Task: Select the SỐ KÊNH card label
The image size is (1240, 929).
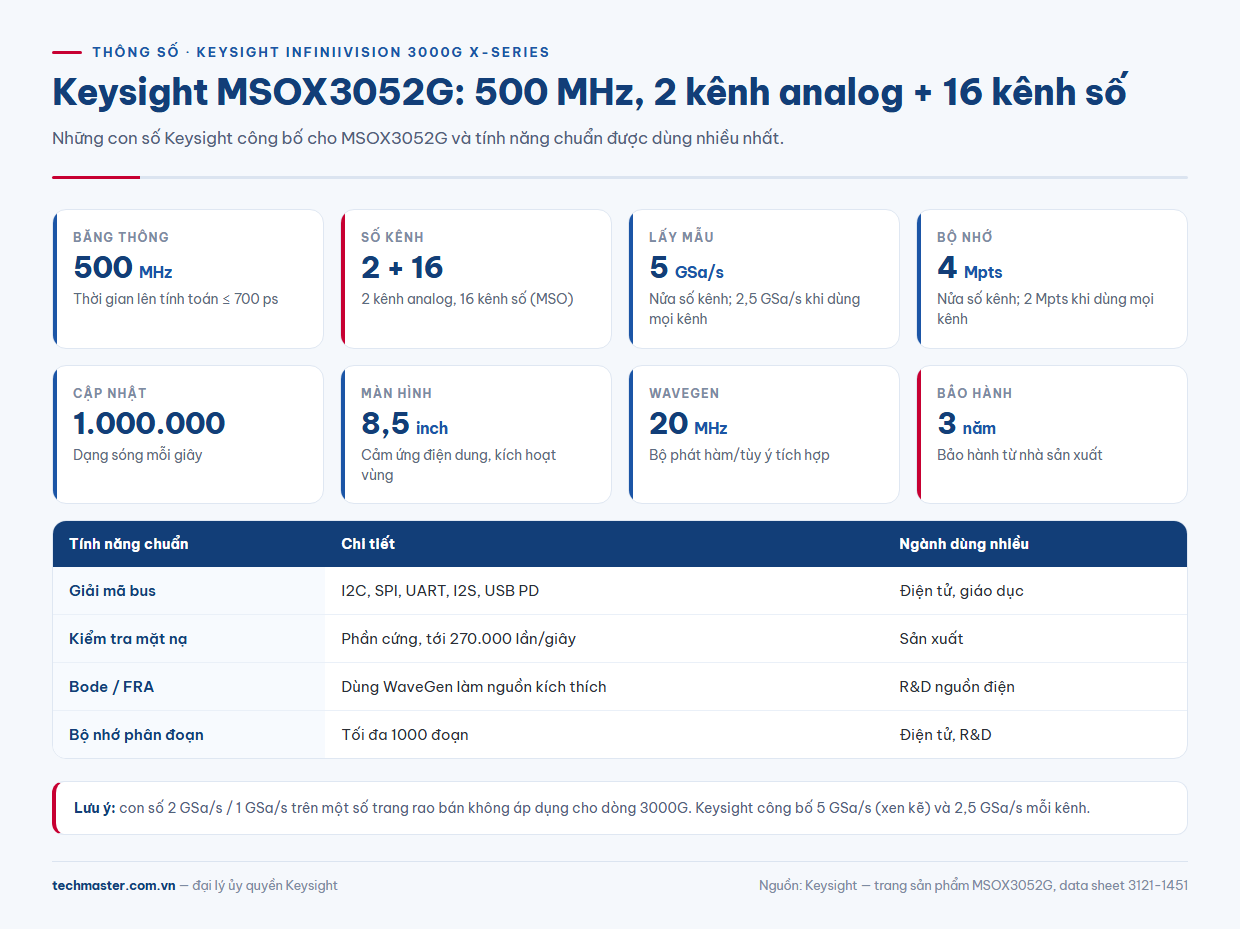Action: point(392,237)
